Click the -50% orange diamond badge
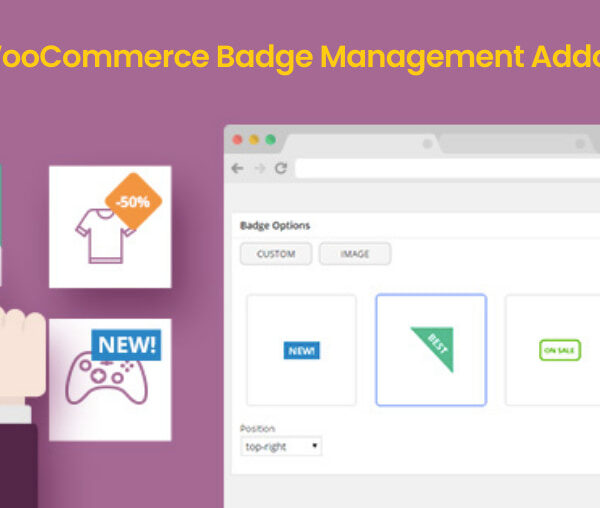600x508 pixels. pos(133,201)
